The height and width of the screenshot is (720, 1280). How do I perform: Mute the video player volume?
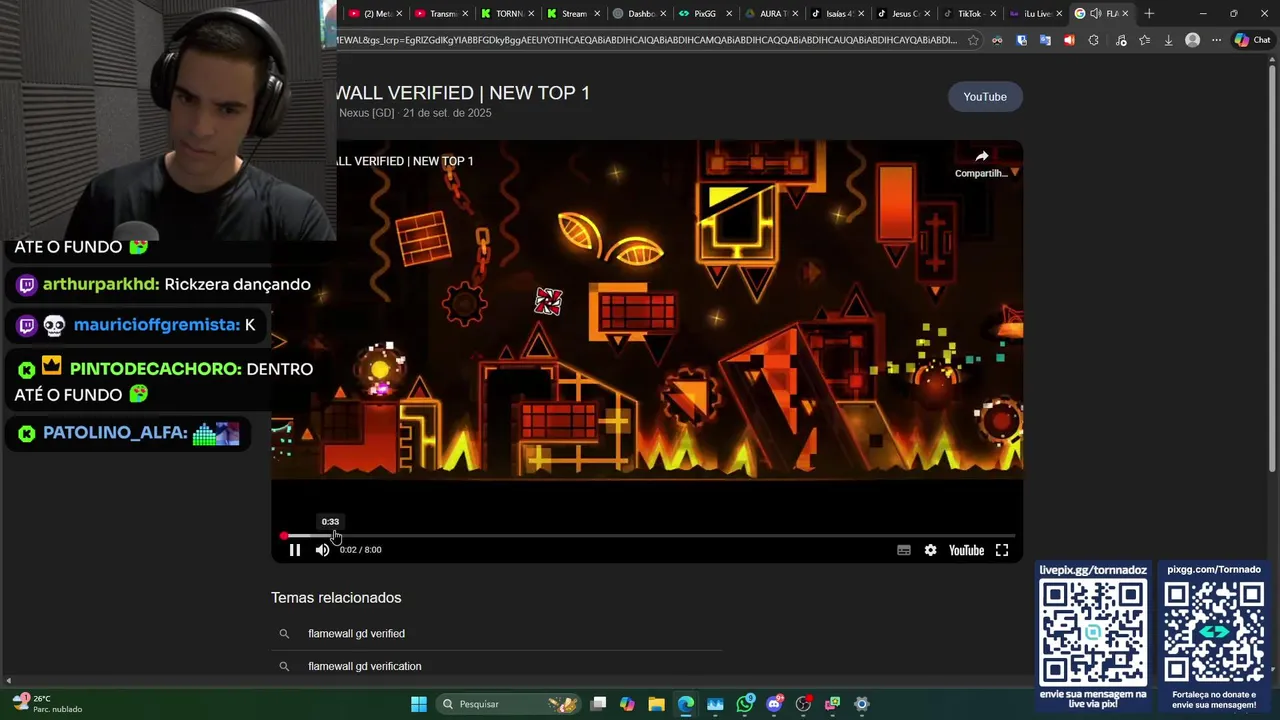322,550
